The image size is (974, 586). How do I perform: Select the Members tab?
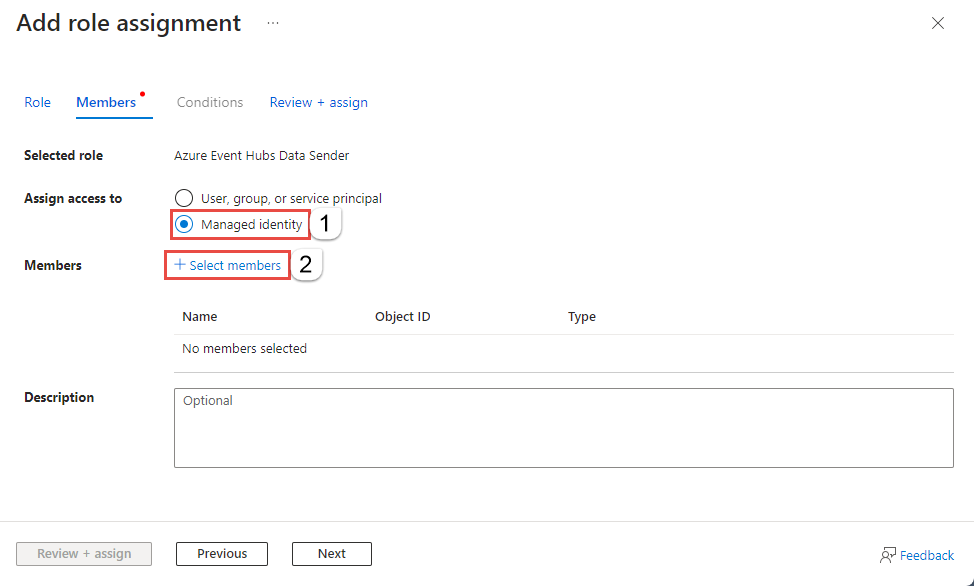coord(106,102)
